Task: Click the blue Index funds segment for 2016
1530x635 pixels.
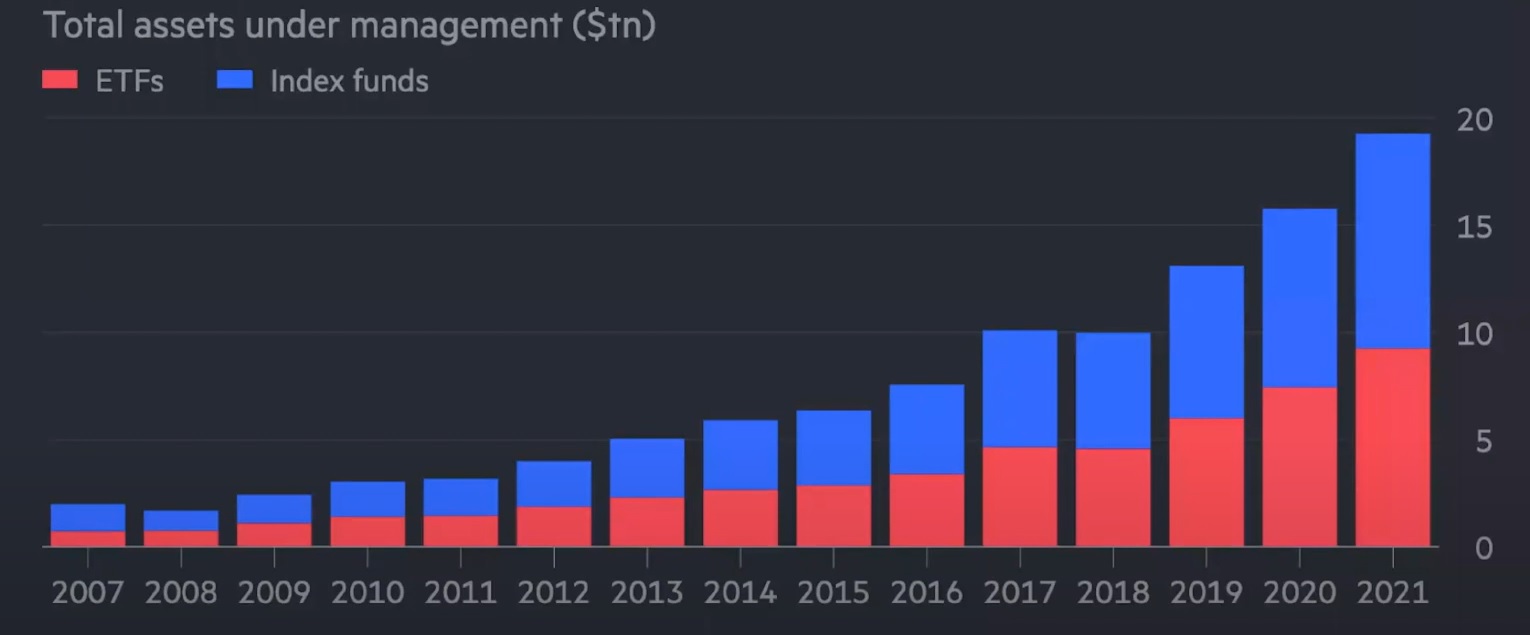Action: pos(927,430)
